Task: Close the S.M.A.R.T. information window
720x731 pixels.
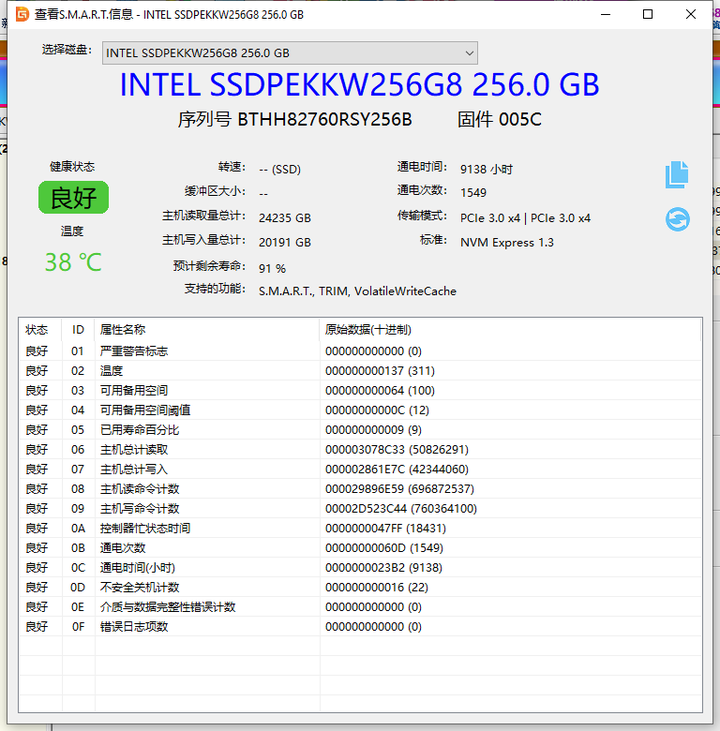Action: (x=691, y=14)
